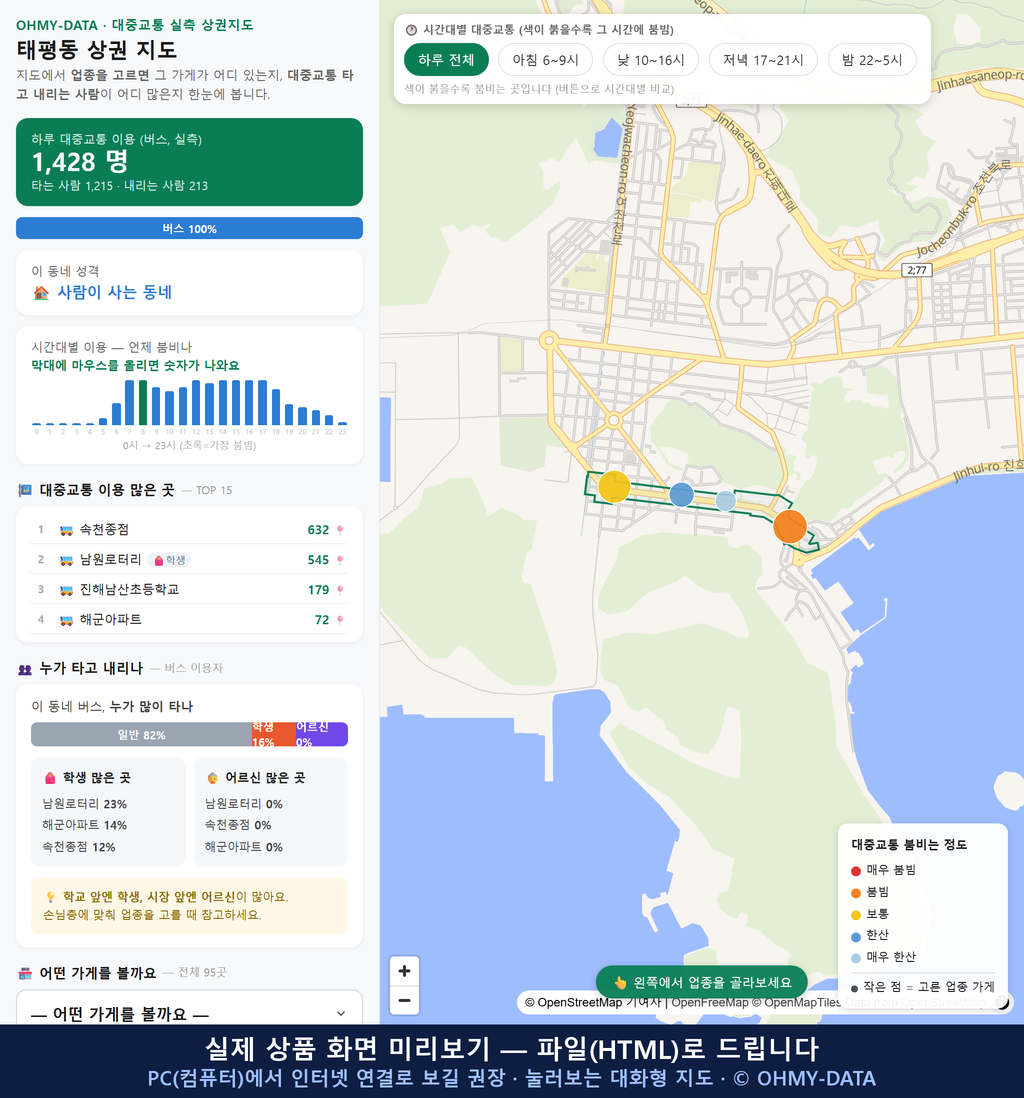Click the bus icon next to 진해남산초등학교
The height and width of the screenshot is (1098, 1024).
coord(67,590)
